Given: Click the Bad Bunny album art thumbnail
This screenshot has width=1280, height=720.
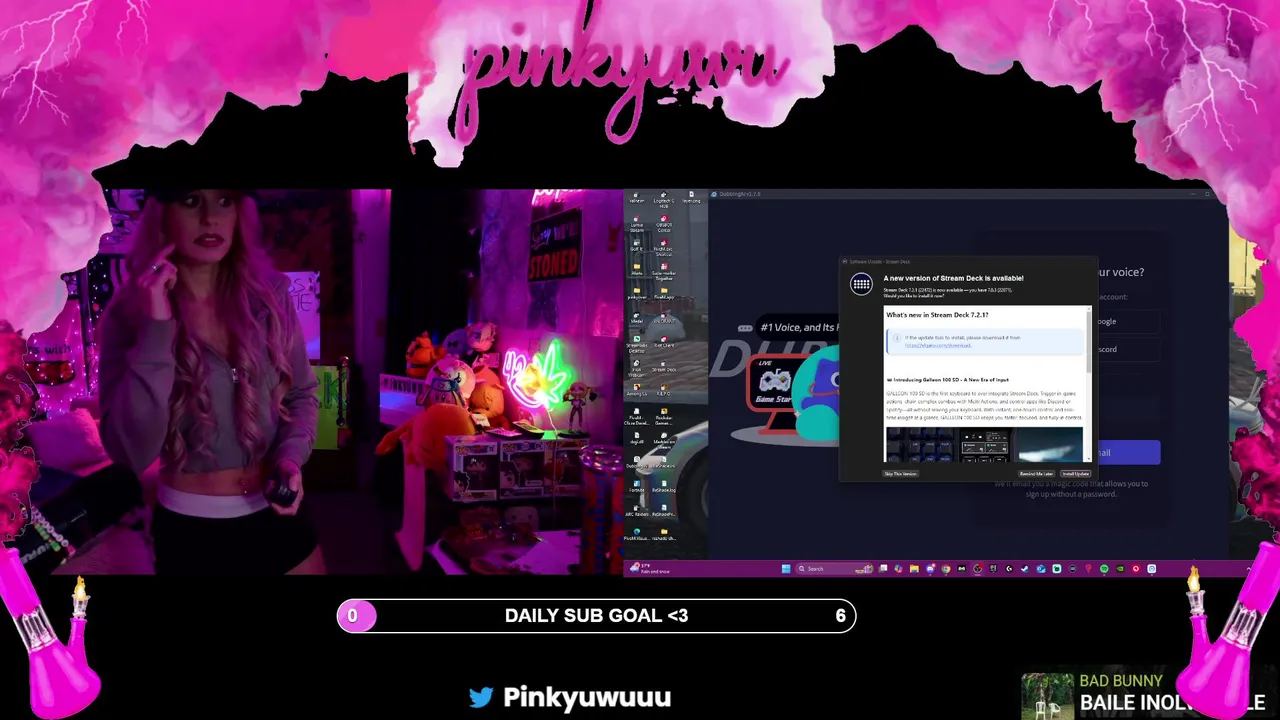Looking at the screenshot, I should (x=1047, y=696).
